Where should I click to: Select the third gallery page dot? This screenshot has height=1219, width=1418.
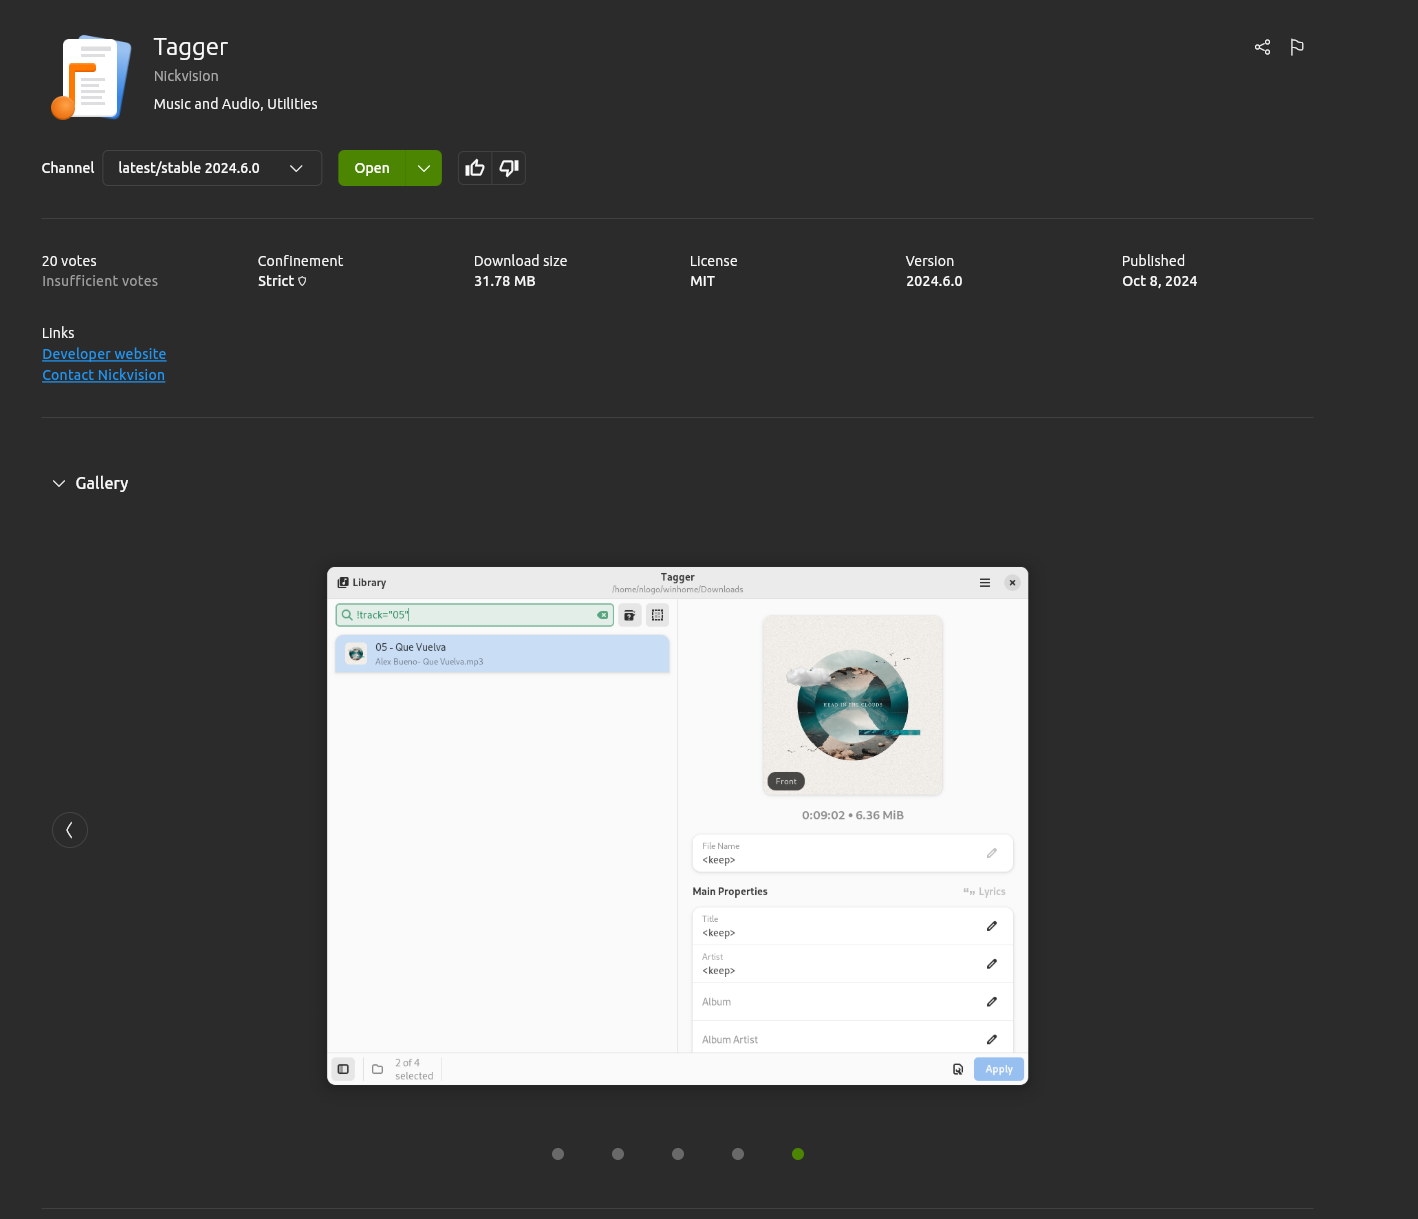[x=678, y=1154]
